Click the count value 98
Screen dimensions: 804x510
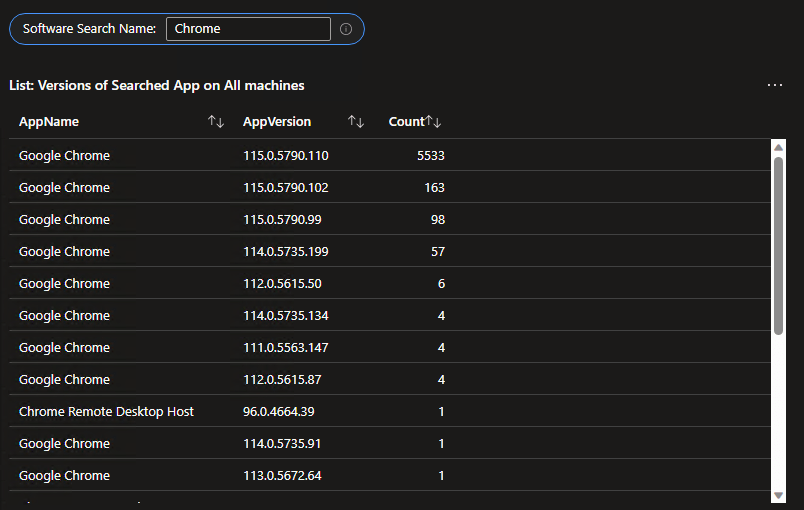[x=438, y=220]
